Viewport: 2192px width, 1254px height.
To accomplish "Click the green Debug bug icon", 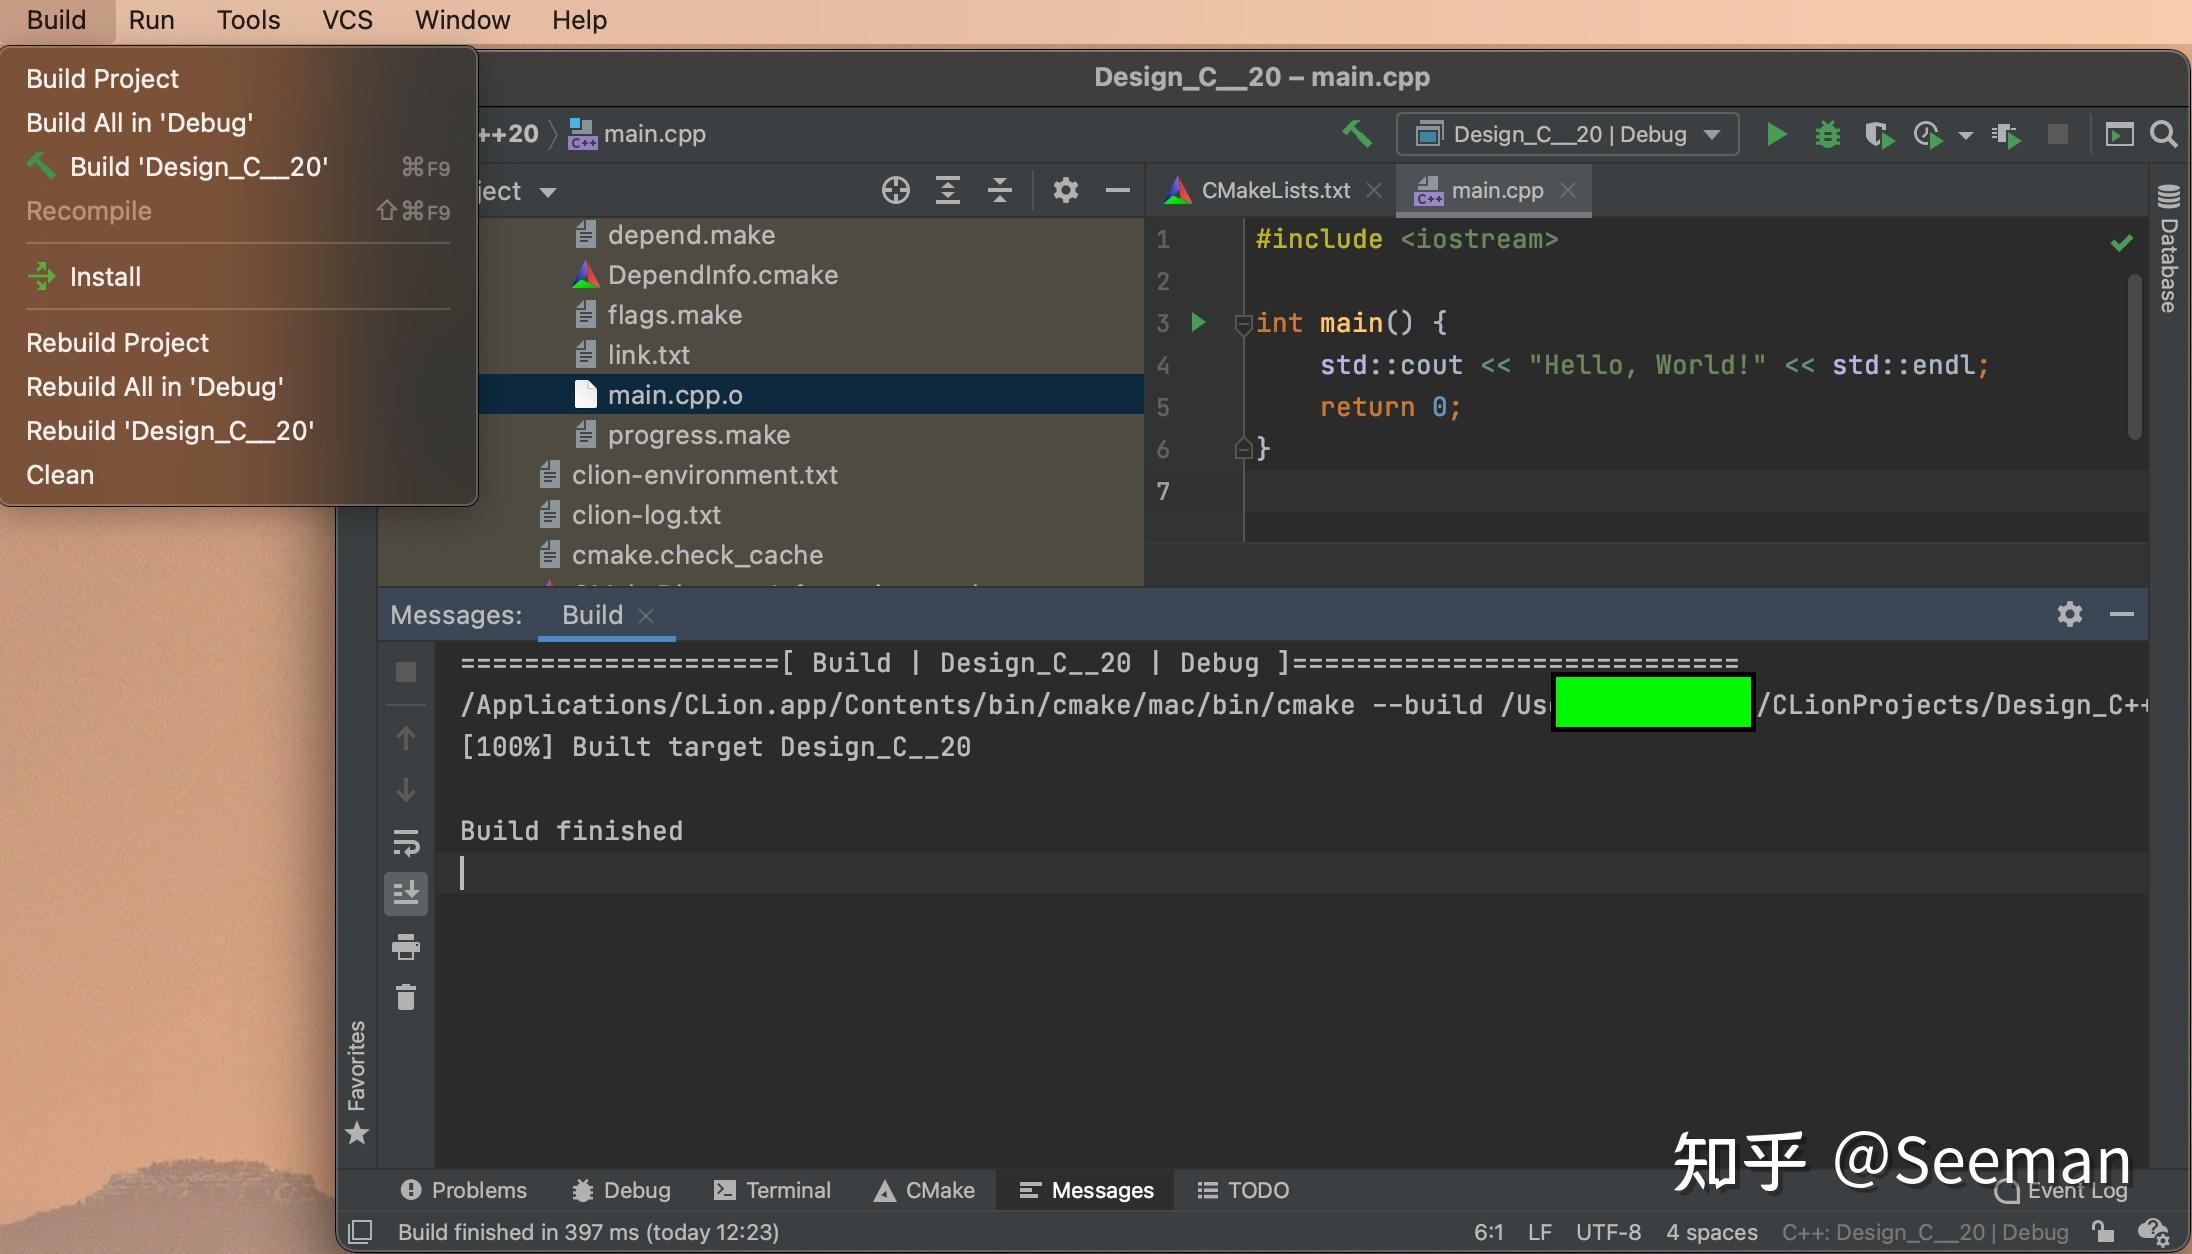I will coord(1827,134).
